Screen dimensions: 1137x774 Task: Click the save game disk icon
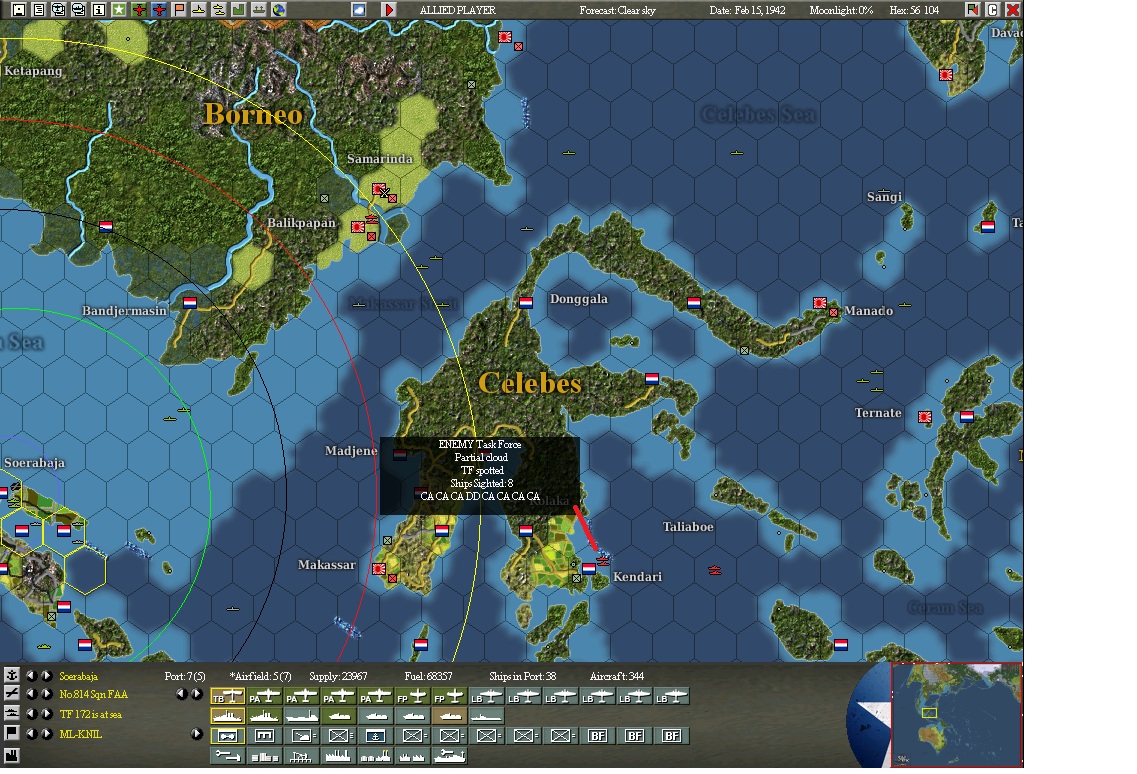coord(19,9)
